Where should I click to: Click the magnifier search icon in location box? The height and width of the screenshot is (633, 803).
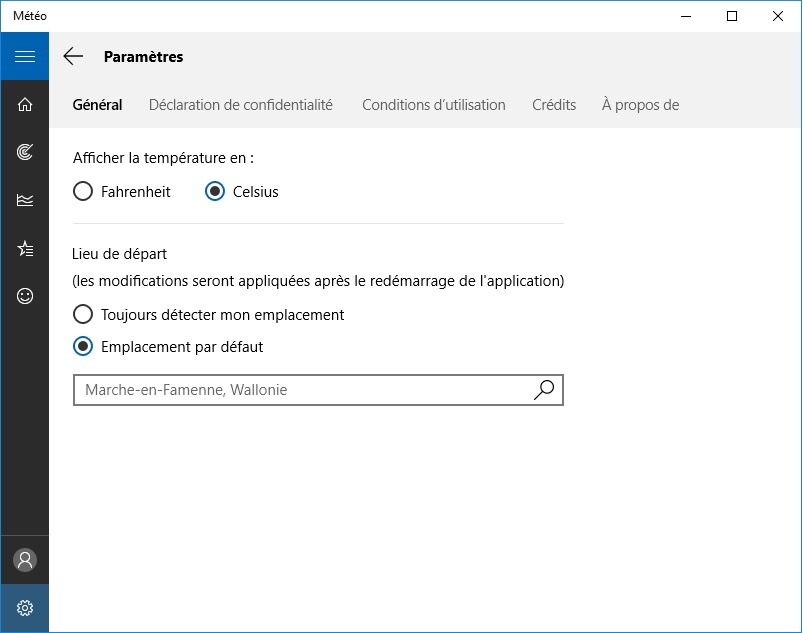[543, 390]
